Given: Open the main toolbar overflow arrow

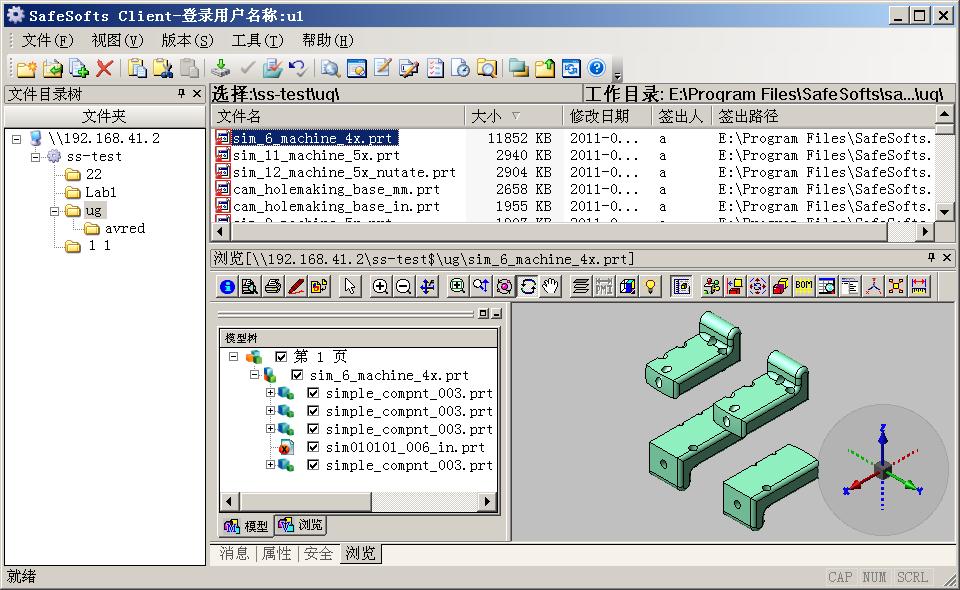Looking at the screenshot, I should click(617, 76).
